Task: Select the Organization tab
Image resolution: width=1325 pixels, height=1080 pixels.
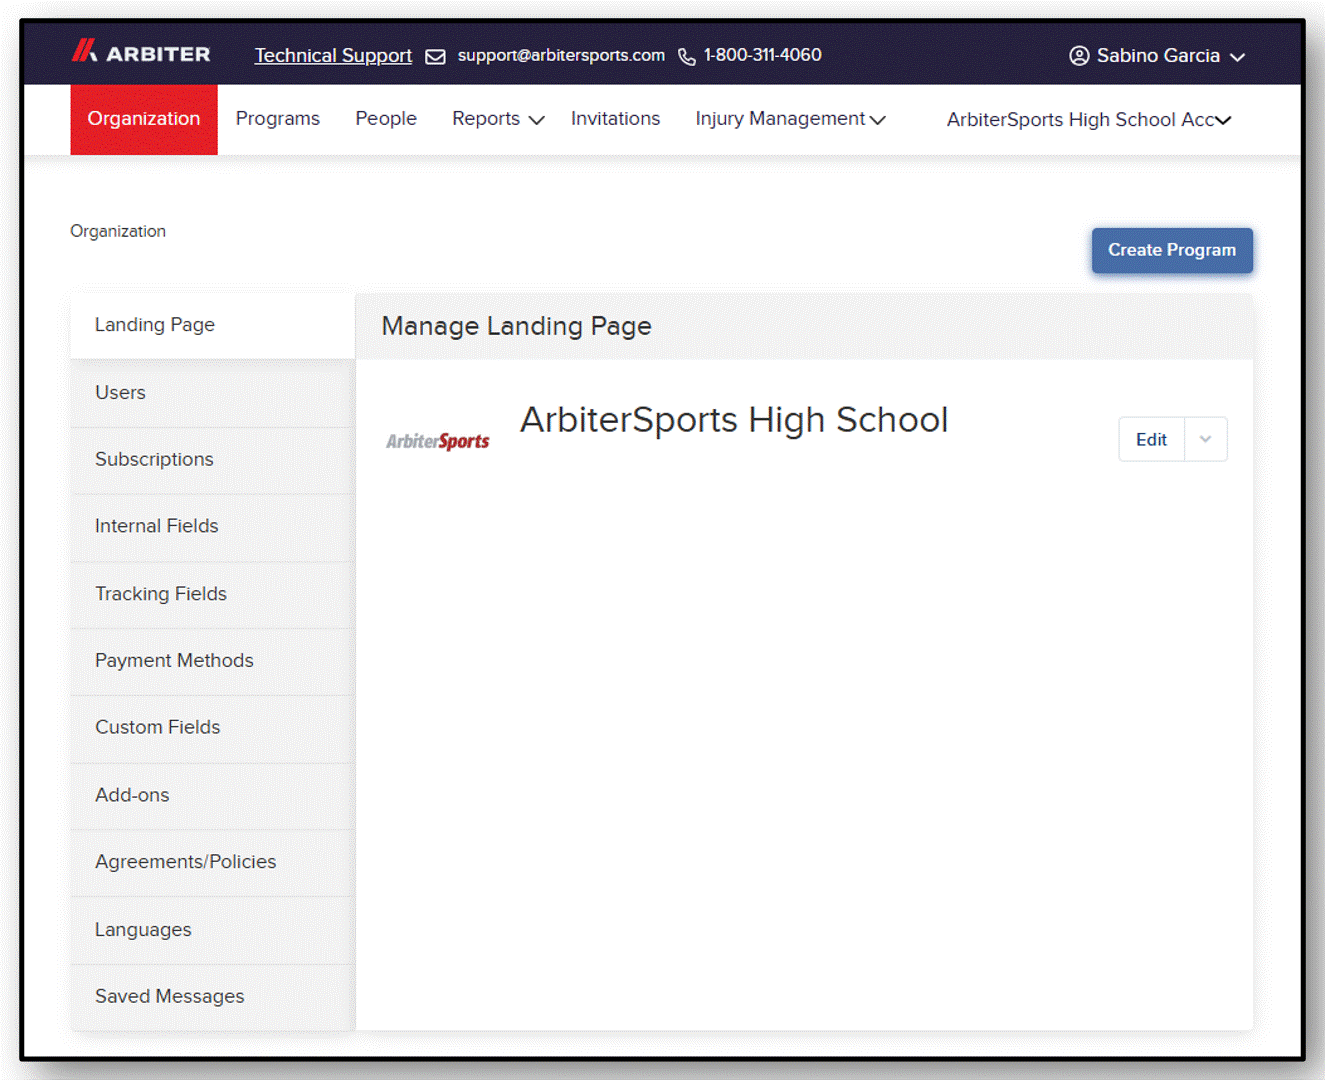Action: tap(144, 119)
